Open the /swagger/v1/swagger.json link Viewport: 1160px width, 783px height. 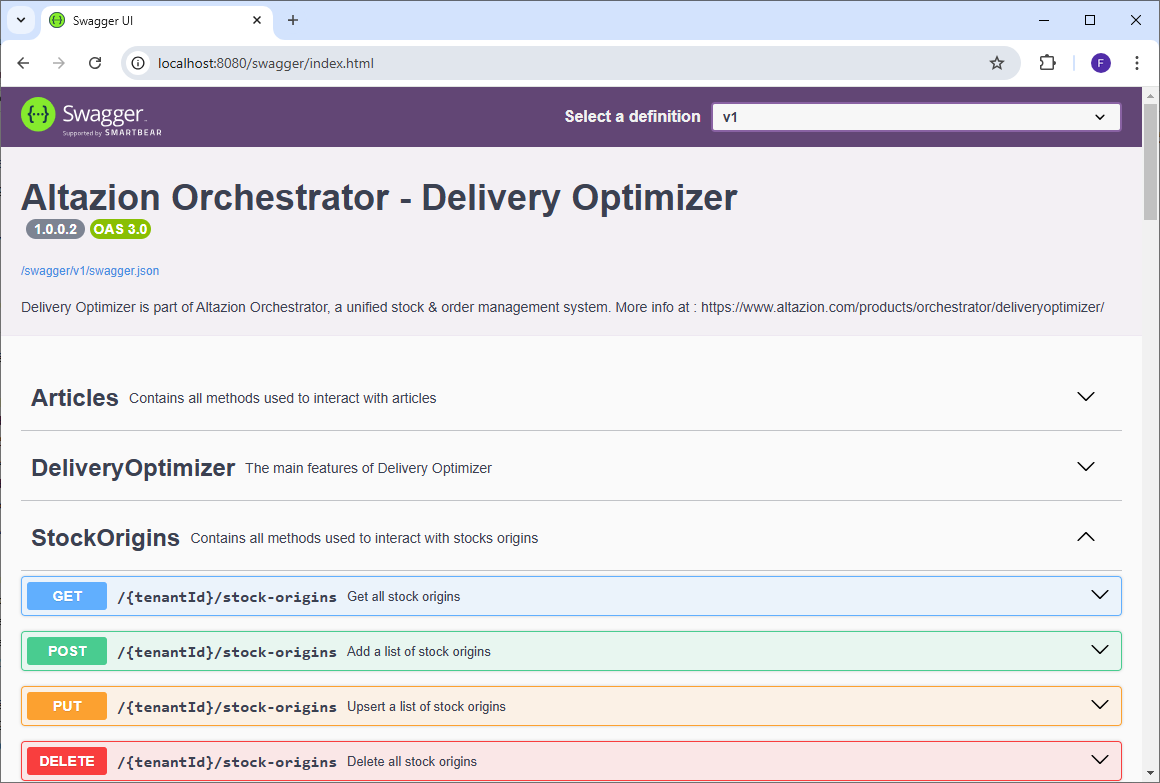pos(90,270)
